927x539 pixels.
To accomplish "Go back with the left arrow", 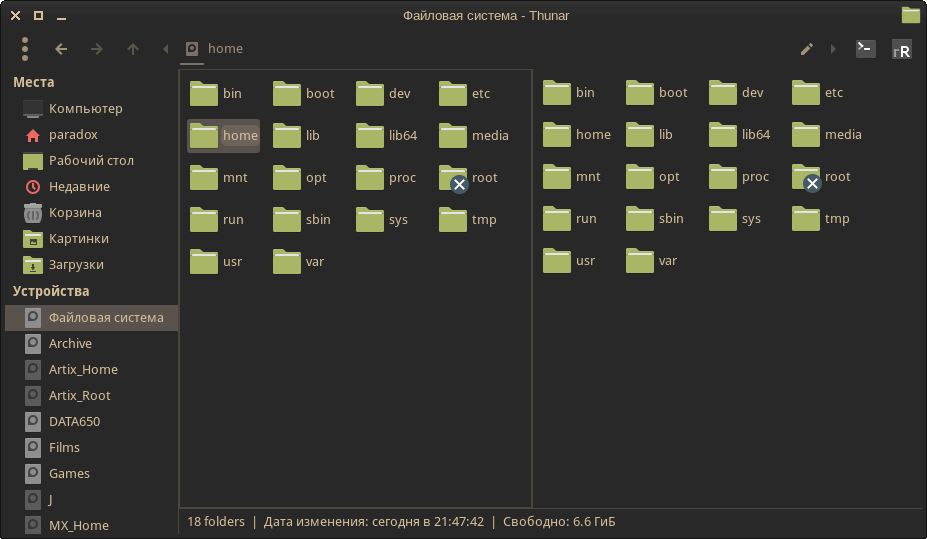I will coord(61,49).
